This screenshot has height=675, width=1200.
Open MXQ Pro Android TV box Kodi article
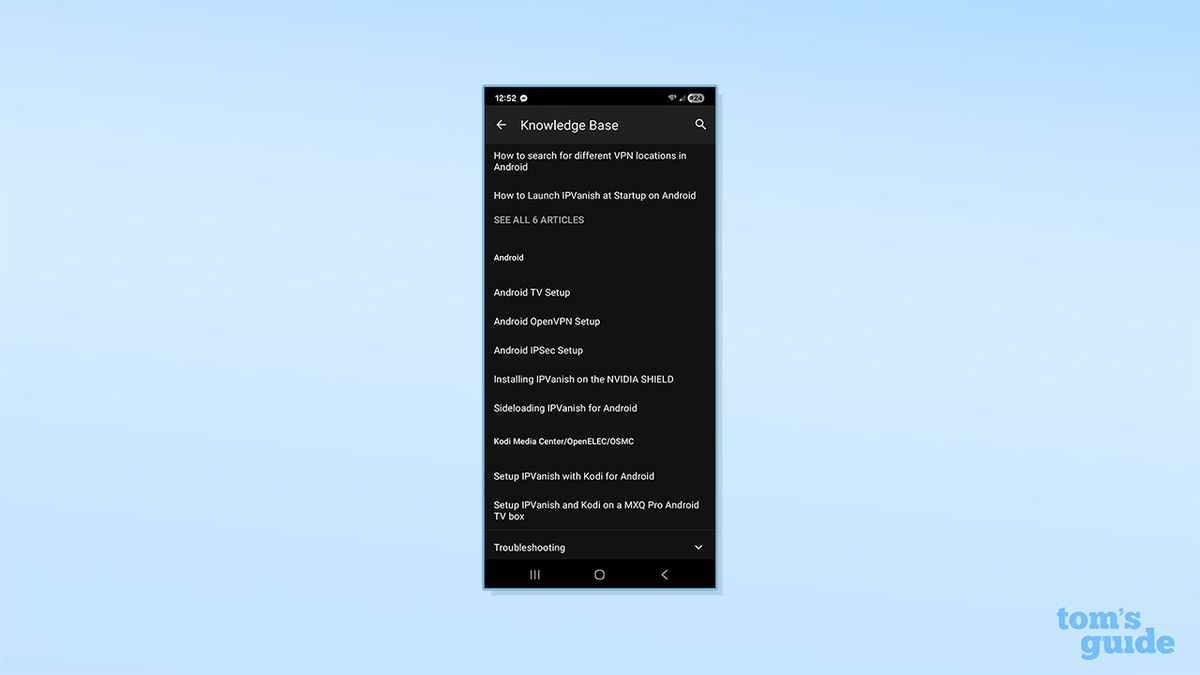[x=596, y=511]
